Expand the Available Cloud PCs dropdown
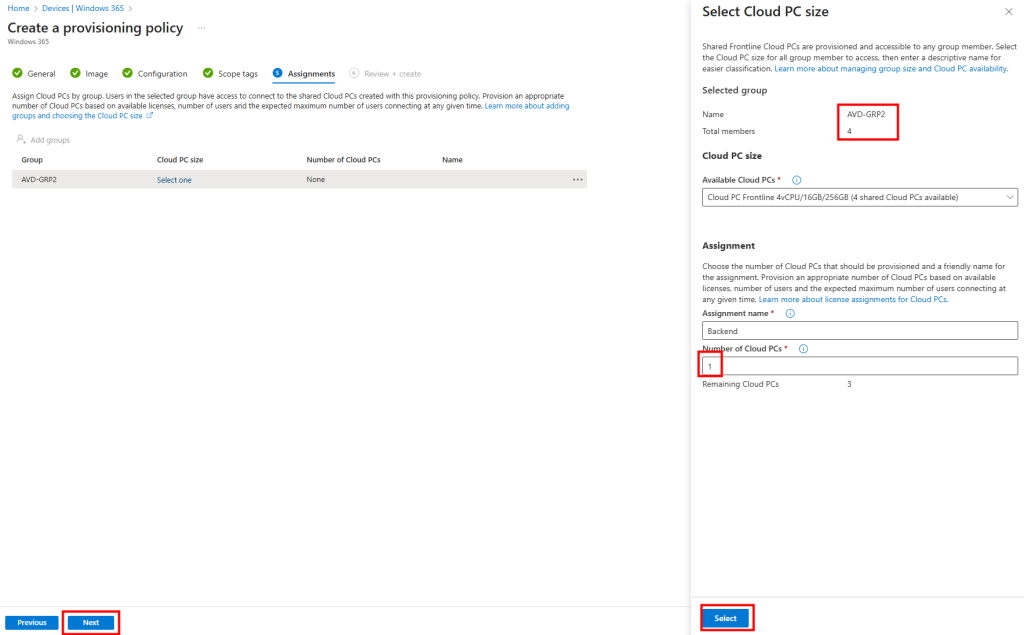 click(859, 197)
